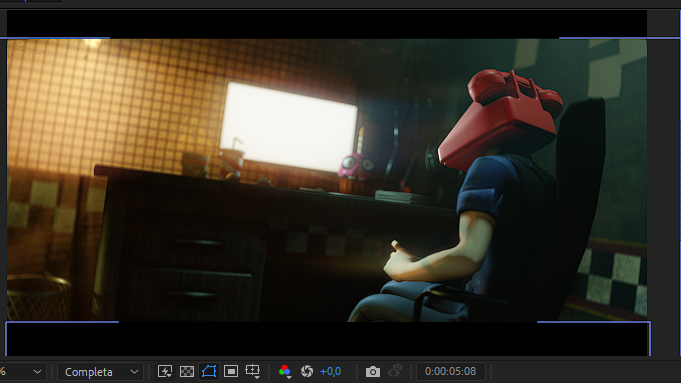Adjust the +0,0 exposure value
The image size is (681, 383).
[x=330, y=372]
